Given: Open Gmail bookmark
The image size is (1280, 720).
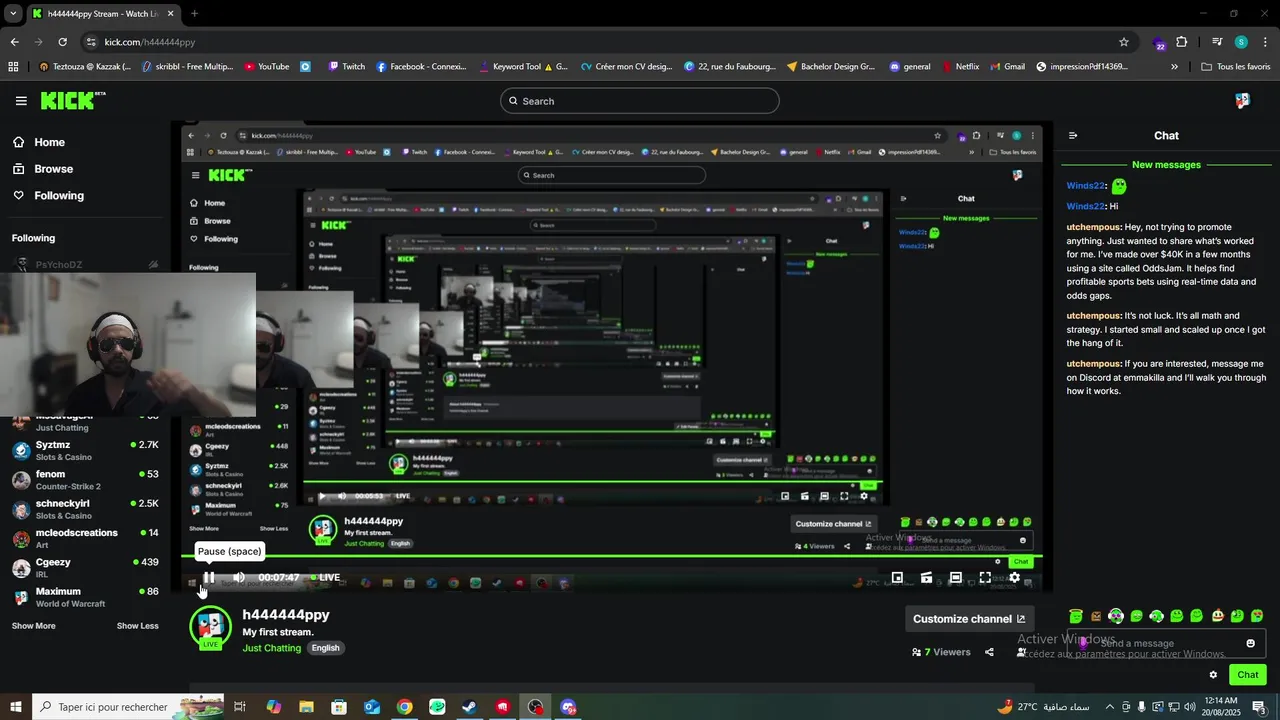Looking at the screenshot, I should [x=1008, y=67].
